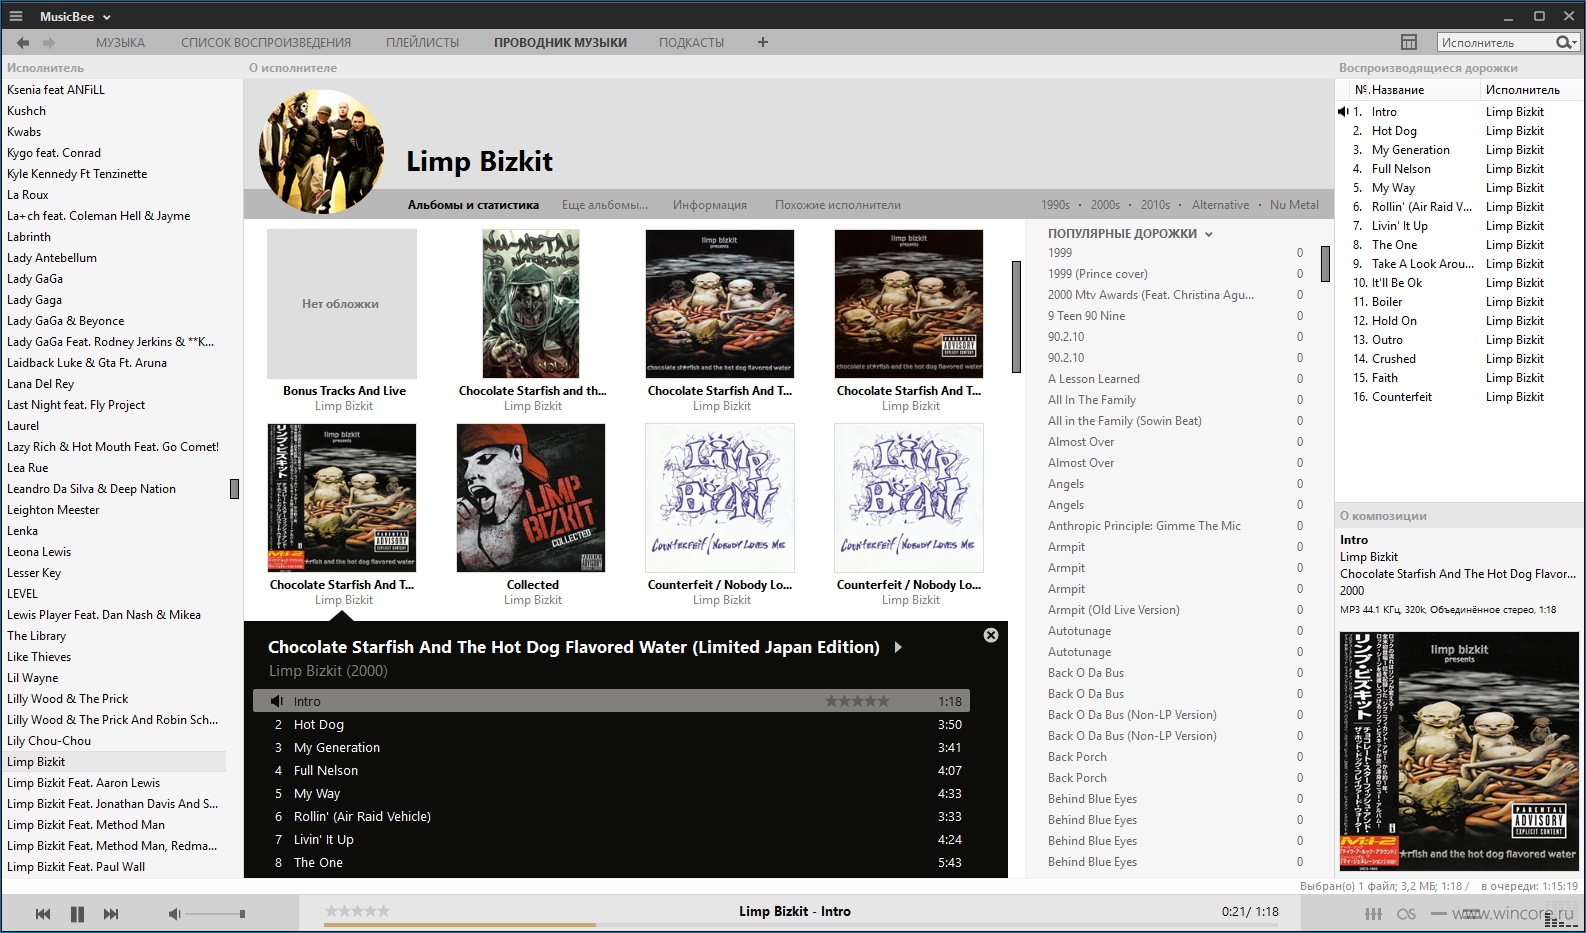Viewport: 1586px width, 933px height.
Task: Toggle Last.fm scrobbling icon
Action: click(x=1406, y=914)
